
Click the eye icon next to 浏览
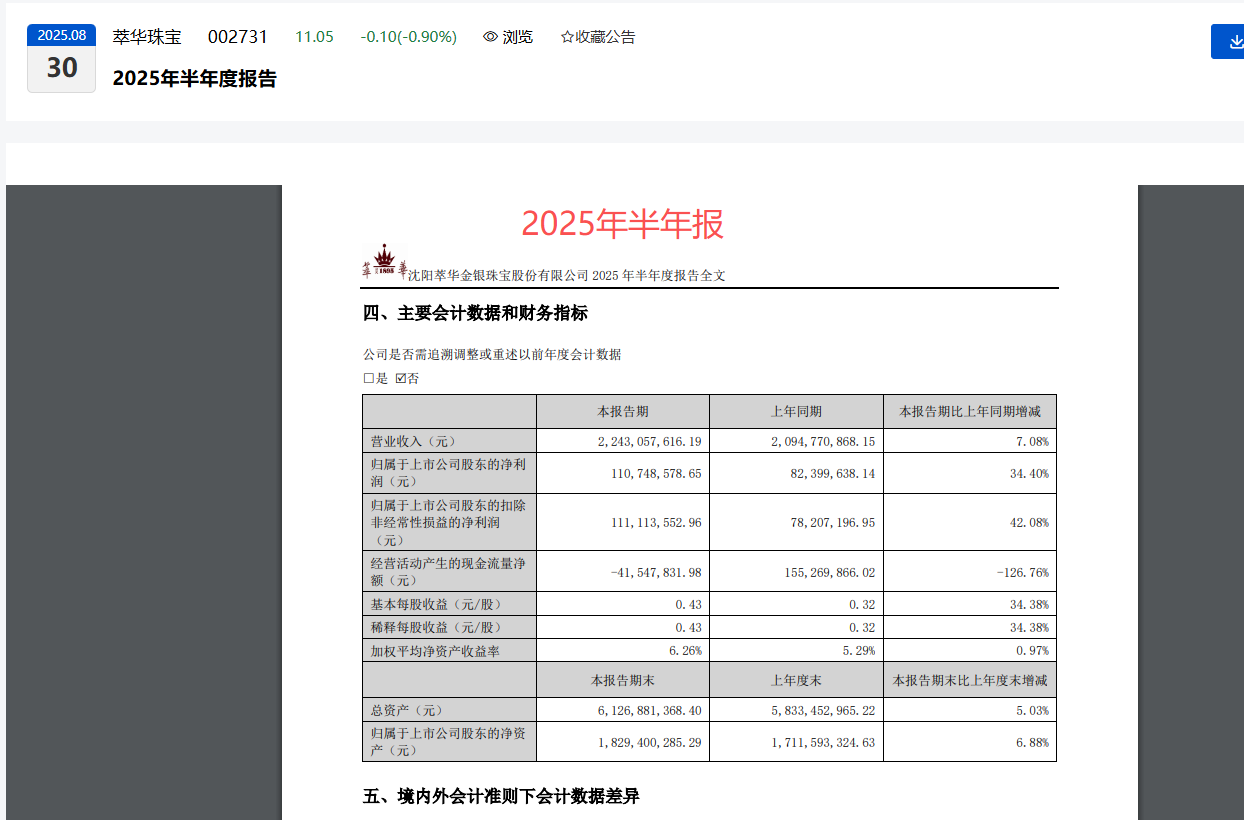490,37
